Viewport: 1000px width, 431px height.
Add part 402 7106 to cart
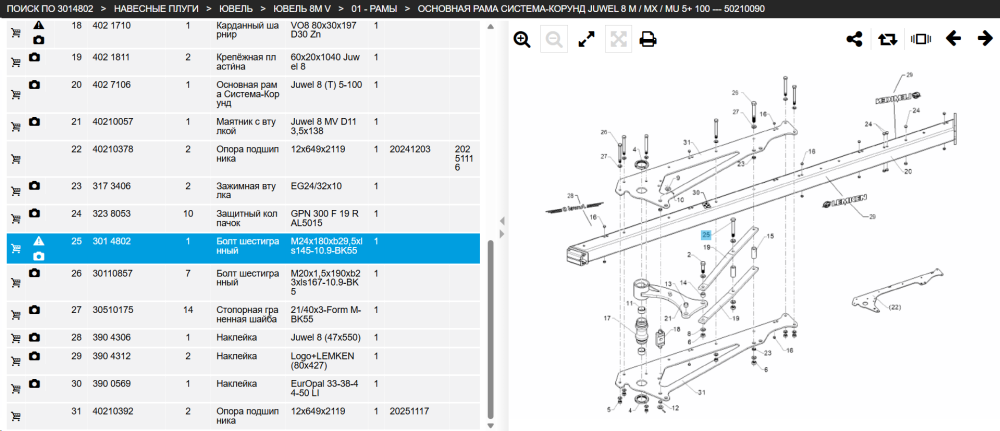[16, 94]
